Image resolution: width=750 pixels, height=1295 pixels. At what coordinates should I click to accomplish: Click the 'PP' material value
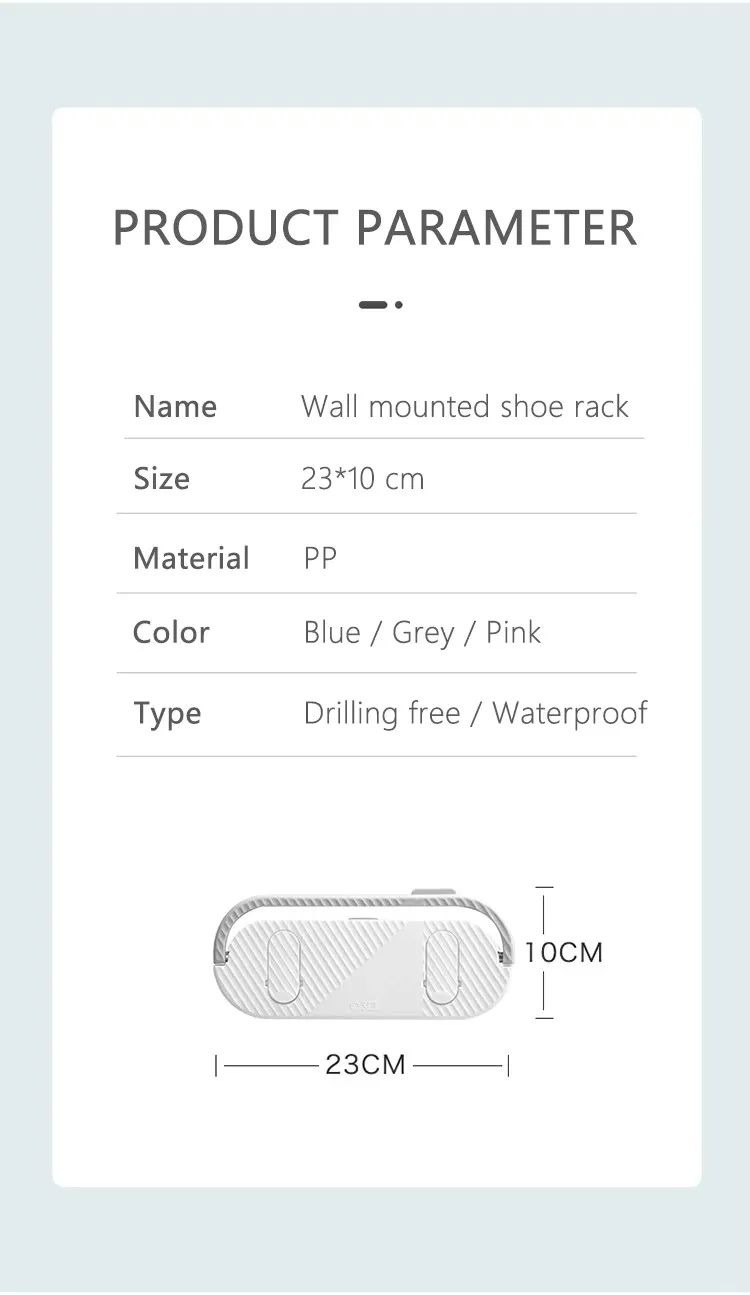(320, 557)
